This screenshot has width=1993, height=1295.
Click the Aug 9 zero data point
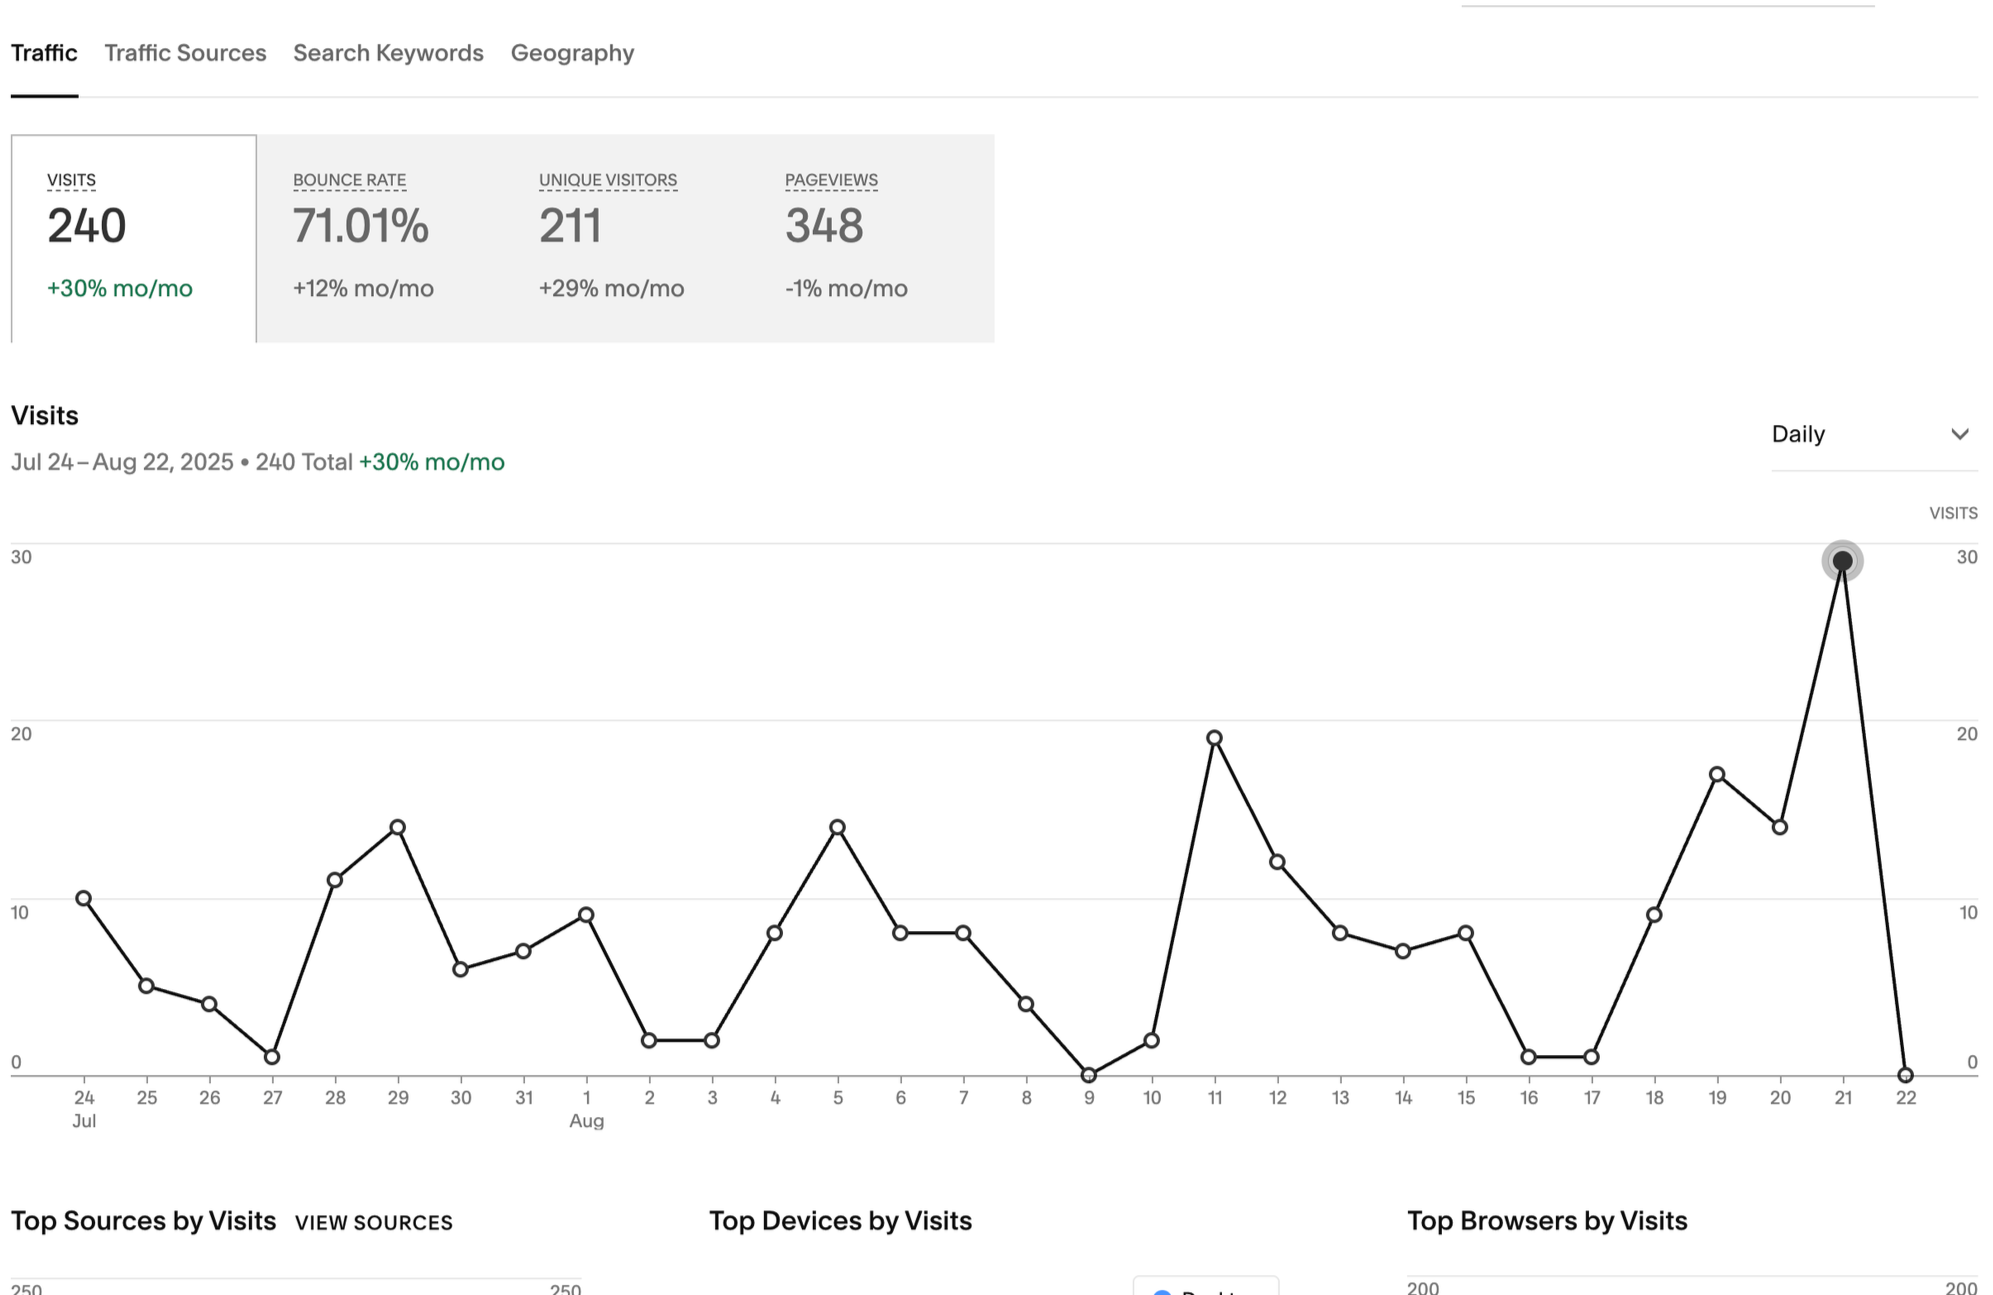pos(1089,1075)
